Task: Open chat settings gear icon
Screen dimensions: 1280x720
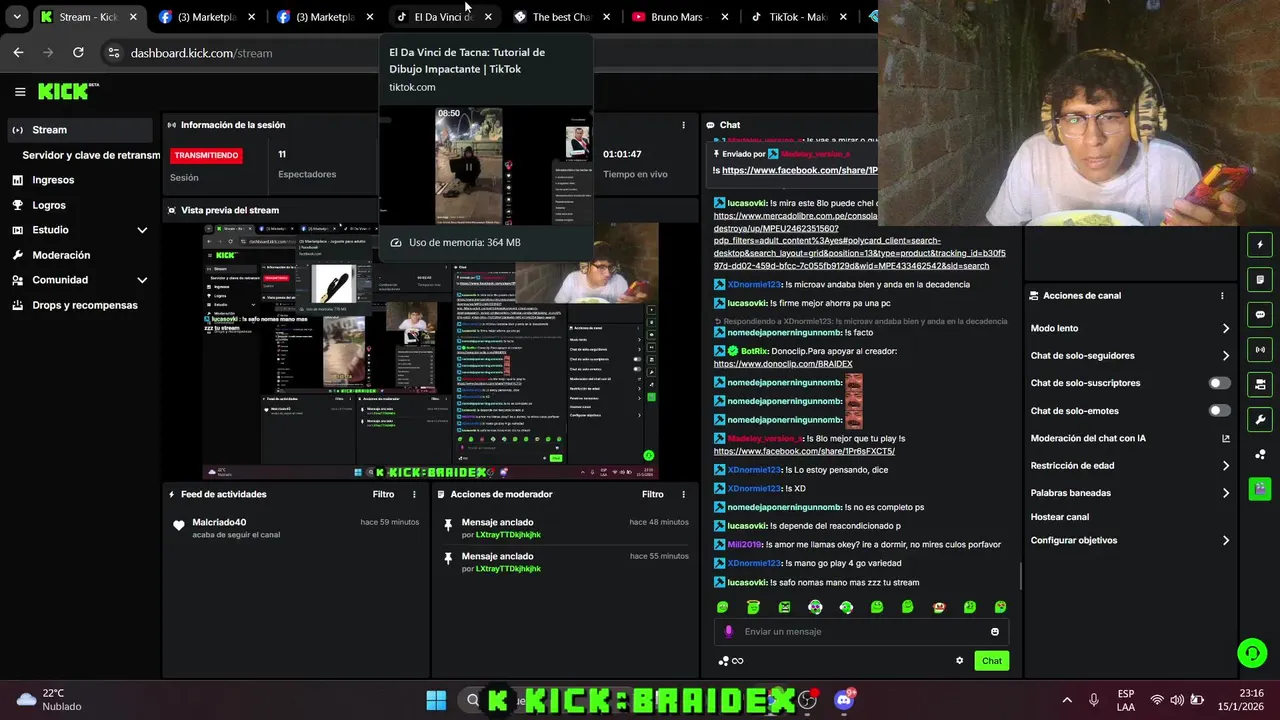Action: tap(959, 661)
